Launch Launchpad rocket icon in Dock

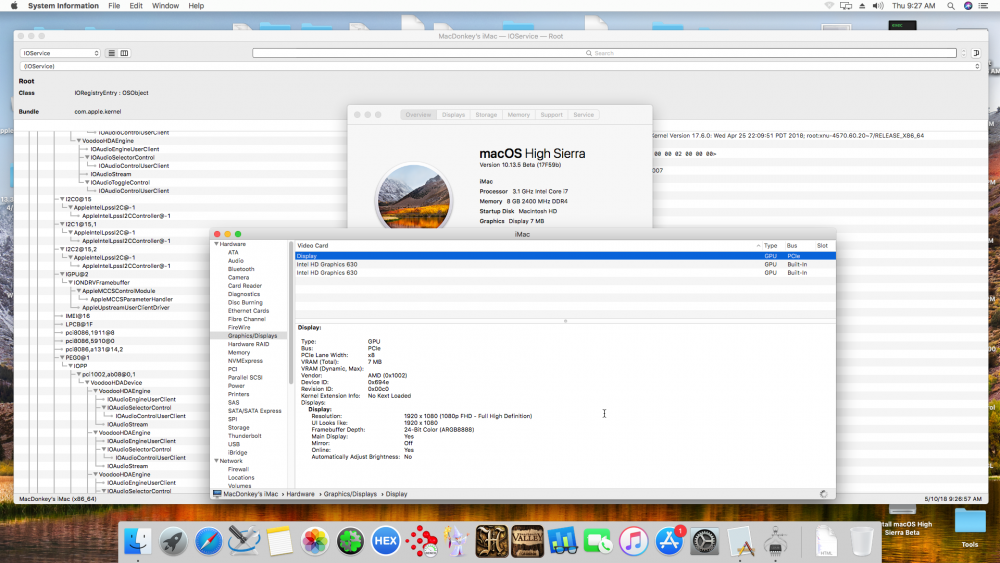click(x=173, y=541)
